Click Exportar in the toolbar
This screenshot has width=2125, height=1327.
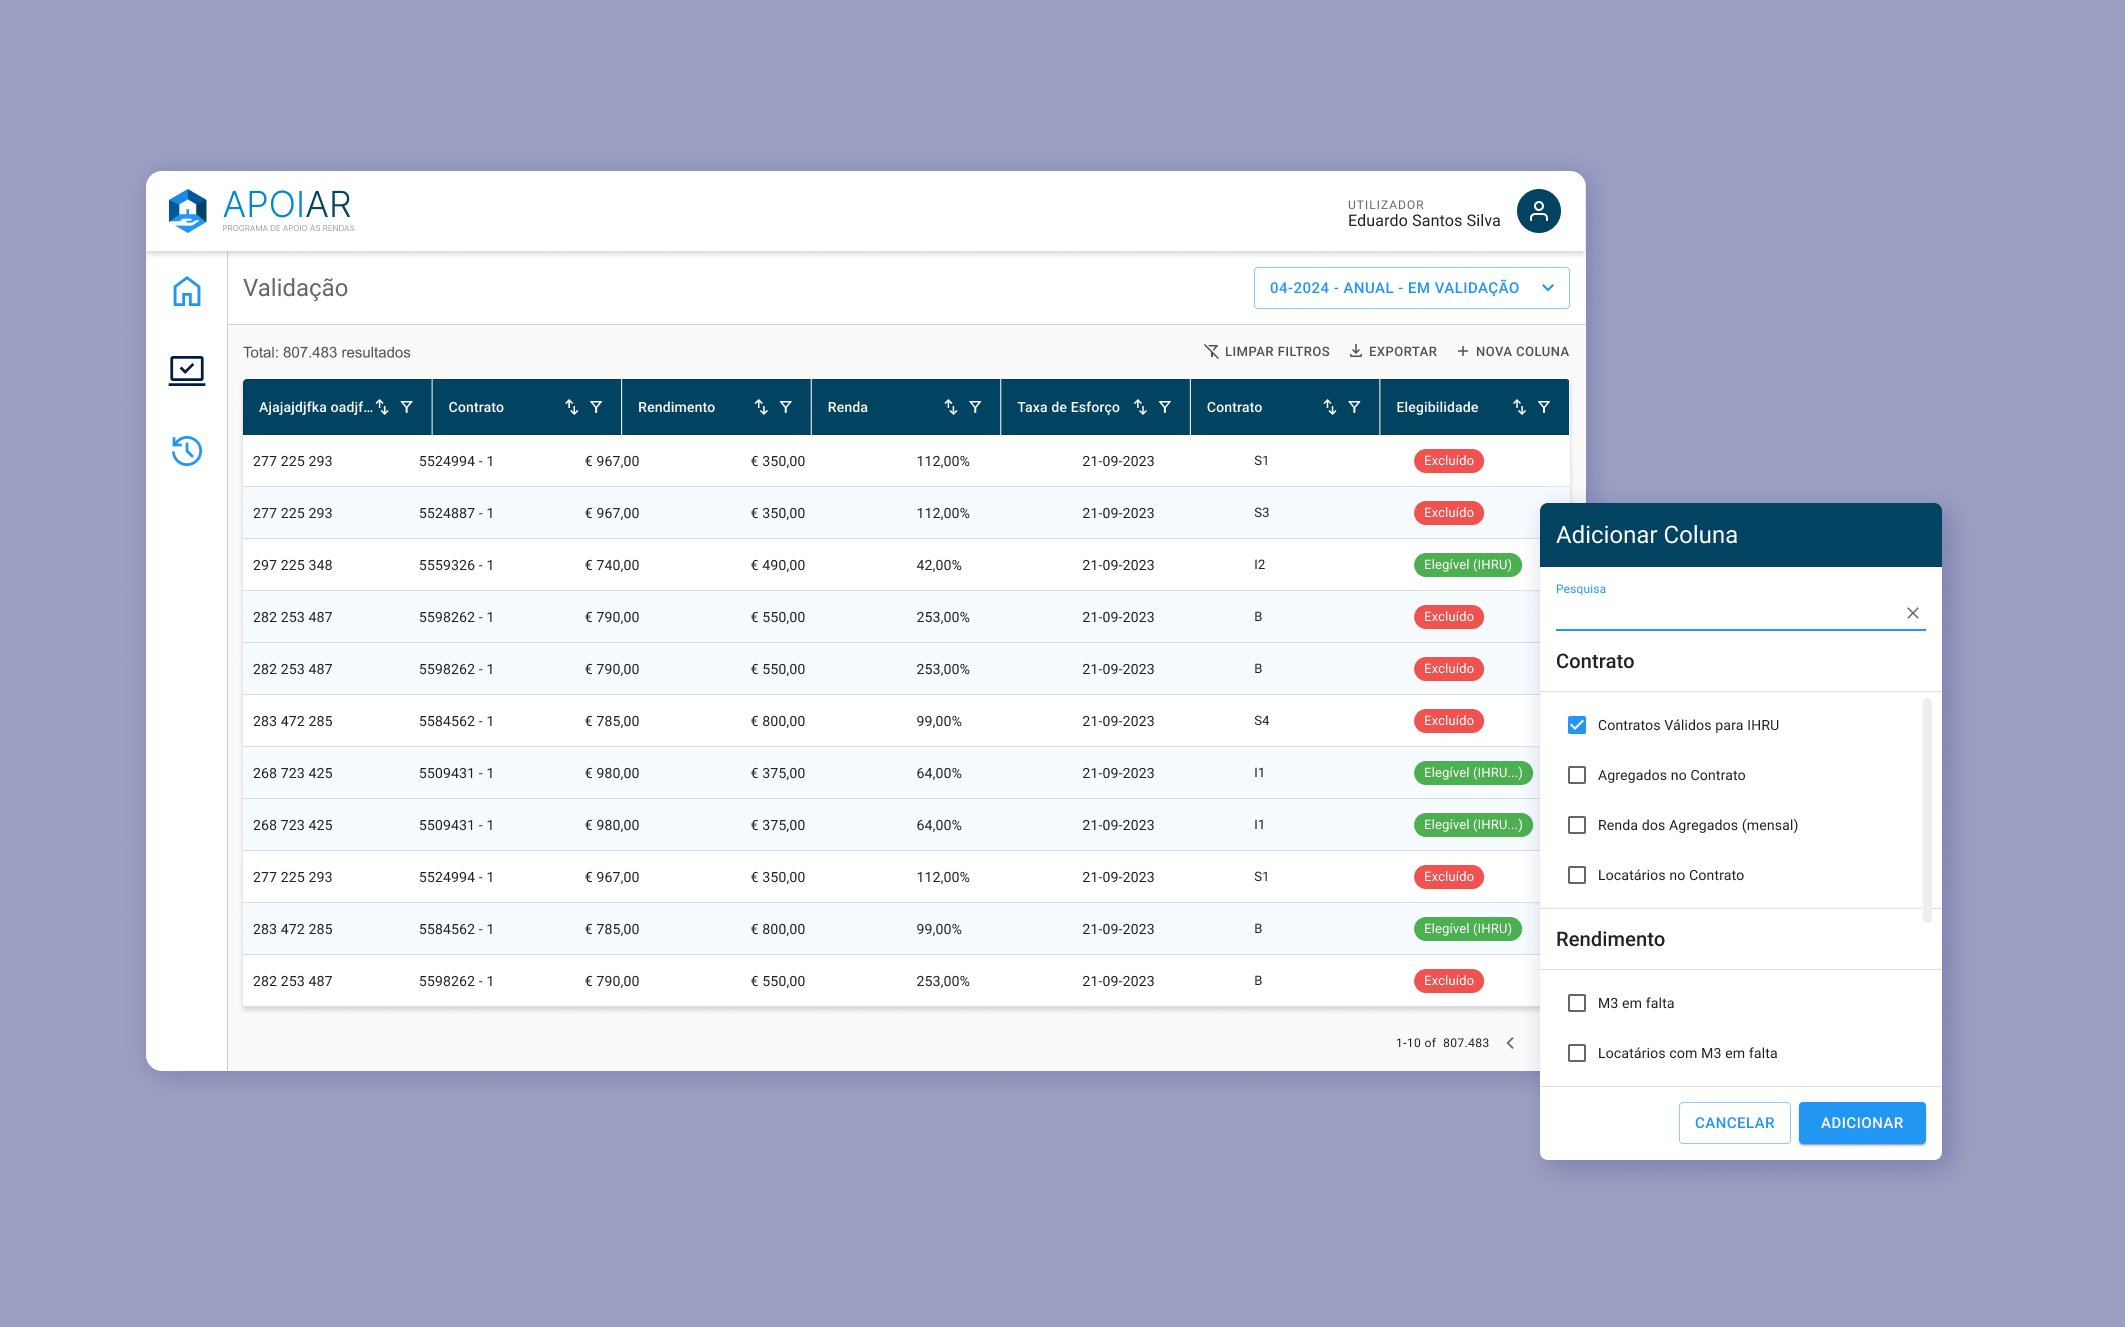coord(1392,351)
